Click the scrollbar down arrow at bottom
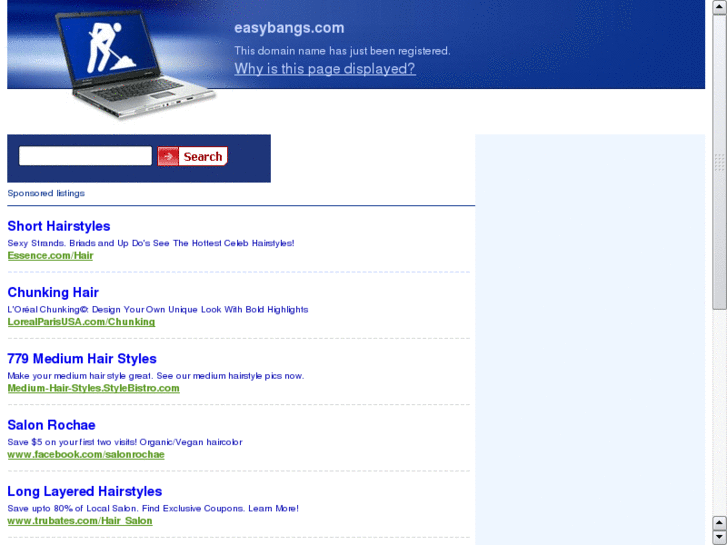Viewport: 727px width, 545px height. coord(719,537)
